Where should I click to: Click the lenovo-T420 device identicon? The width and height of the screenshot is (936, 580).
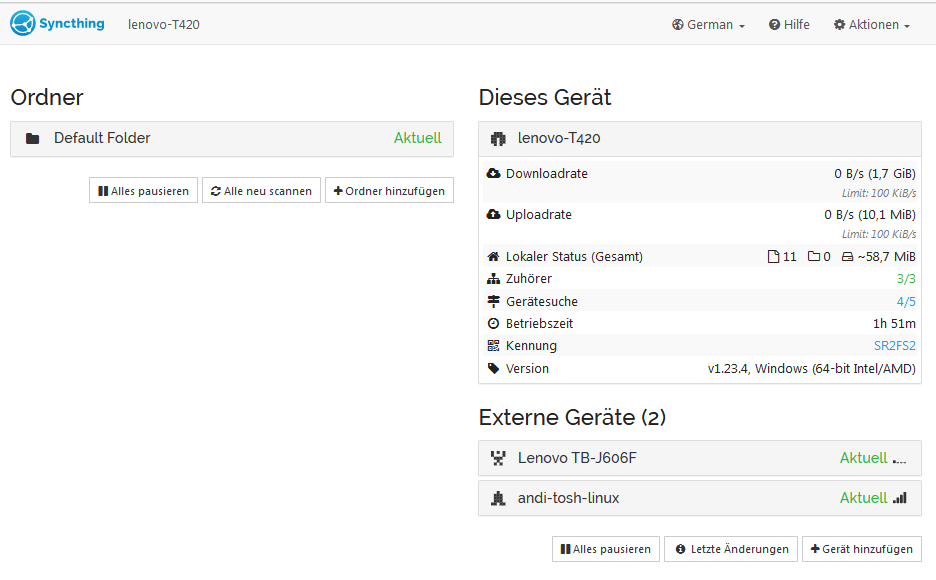coord(498,139)
